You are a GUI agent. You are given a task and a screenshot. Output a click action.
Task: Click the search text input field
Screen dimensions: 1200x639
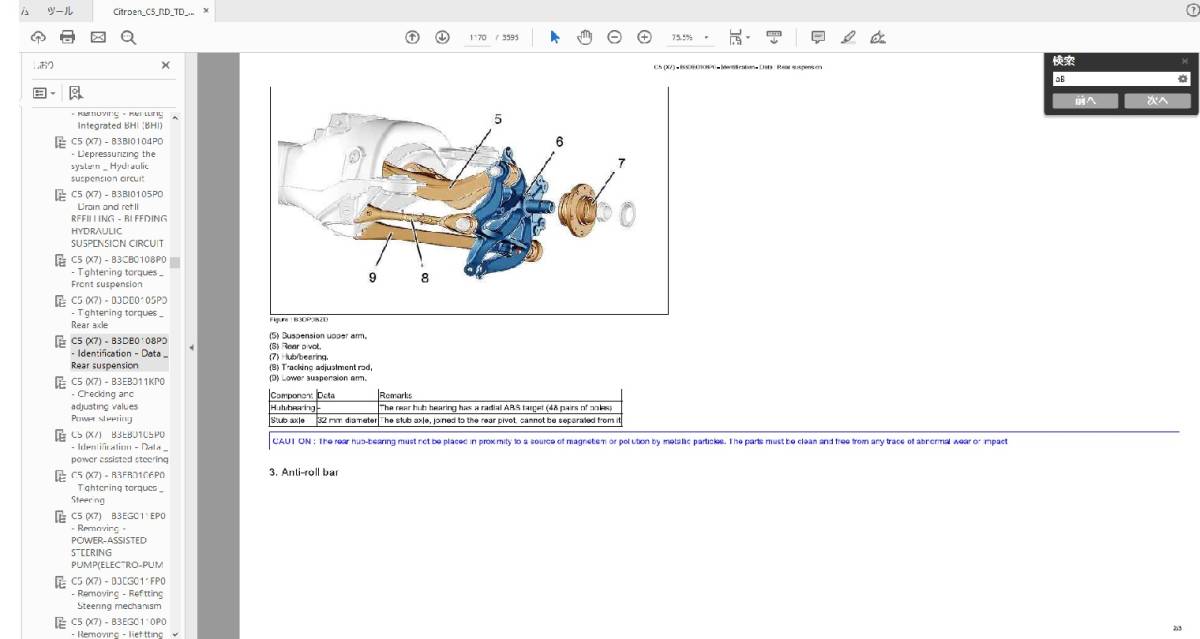click(x=1114, y=78)
